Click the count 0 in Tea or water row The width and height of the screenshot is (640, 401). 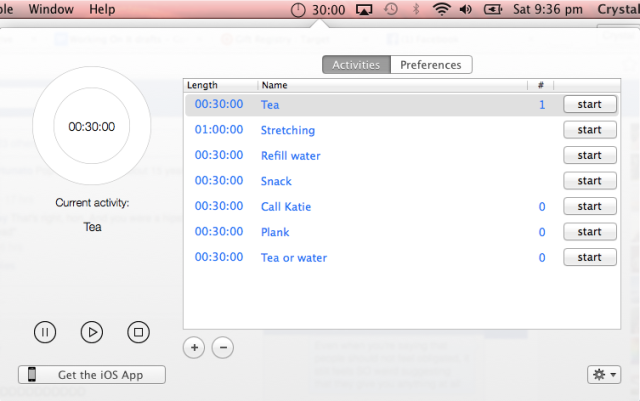[542, 258]
